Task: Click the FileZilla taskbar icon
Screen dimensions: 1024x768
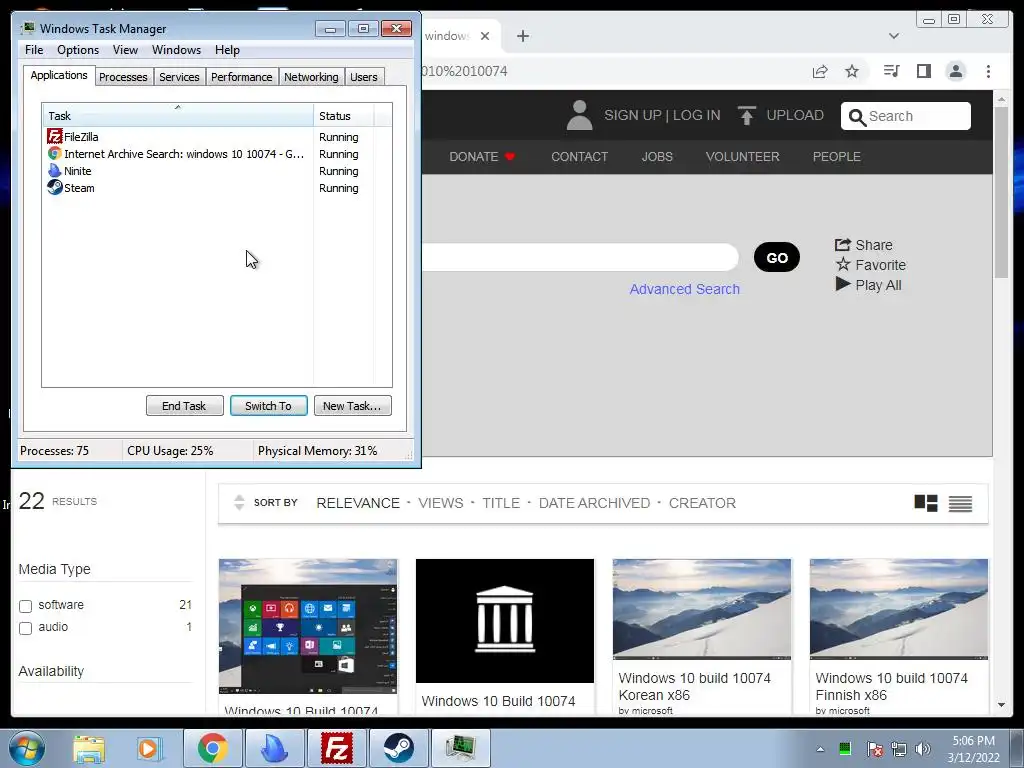Action: 337,748
